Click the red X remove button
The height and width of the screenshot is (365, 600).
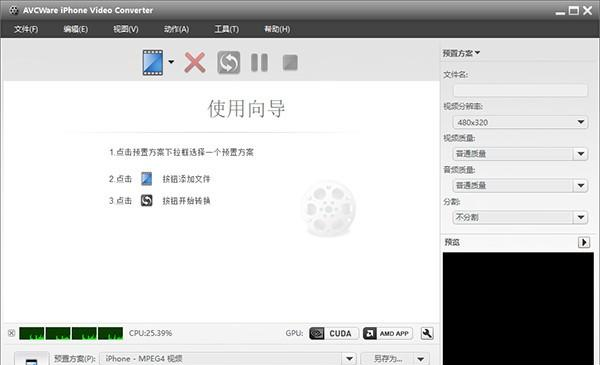[195, 63]
